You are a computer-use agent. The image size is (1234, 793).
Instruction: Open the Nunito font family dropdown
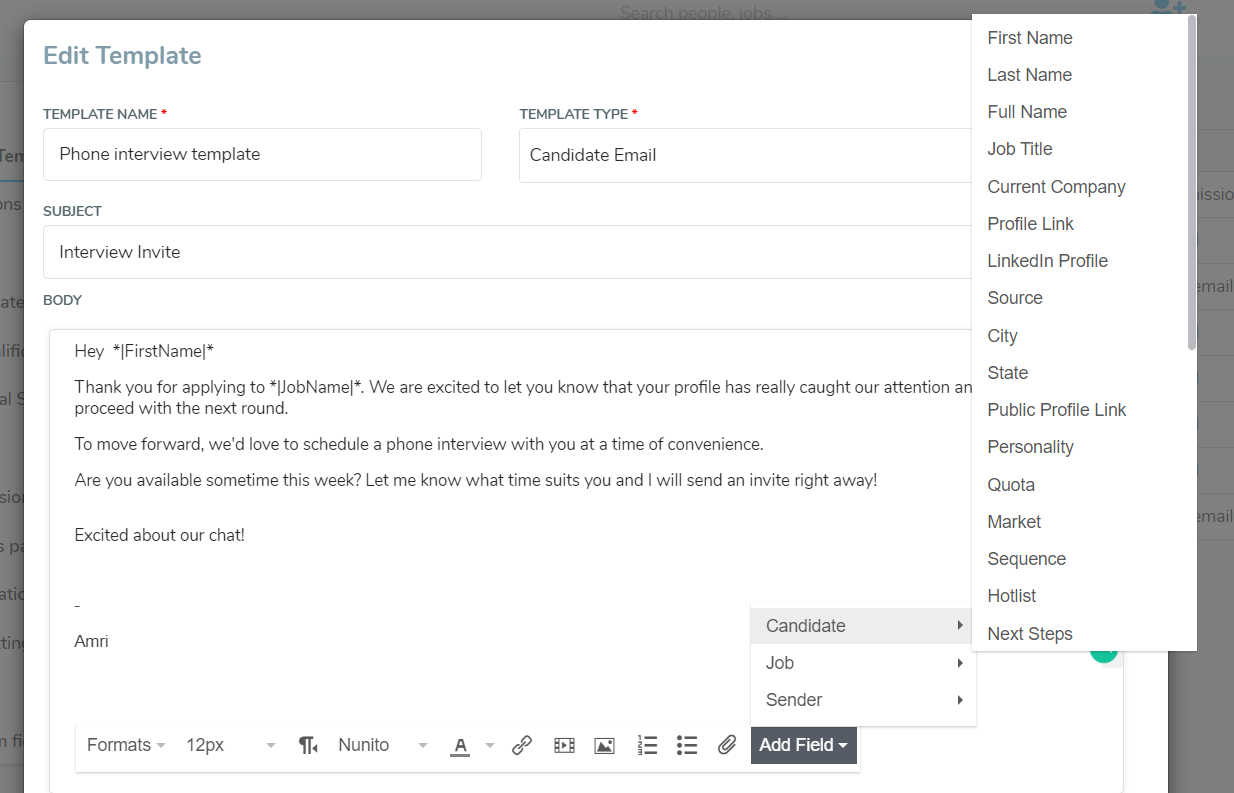(x=382, y=745)
